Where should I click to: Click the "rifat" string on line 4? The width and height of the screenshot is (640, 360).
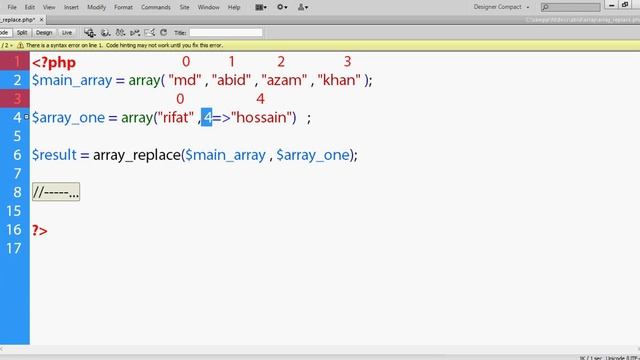(176, 118)
